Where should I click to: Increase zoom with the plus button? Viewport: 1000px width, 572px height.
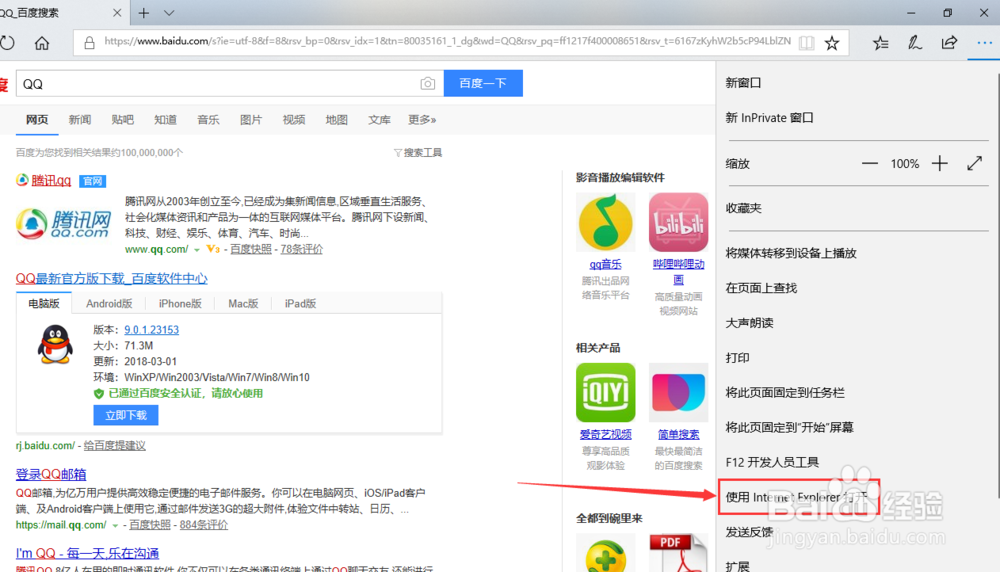pos(939,163)
